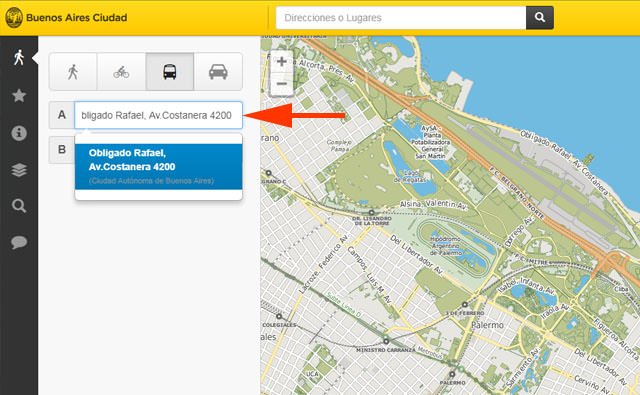Click the 3 de Febrero station marker
The image size is (640, 395).
(x=464, y=304)
